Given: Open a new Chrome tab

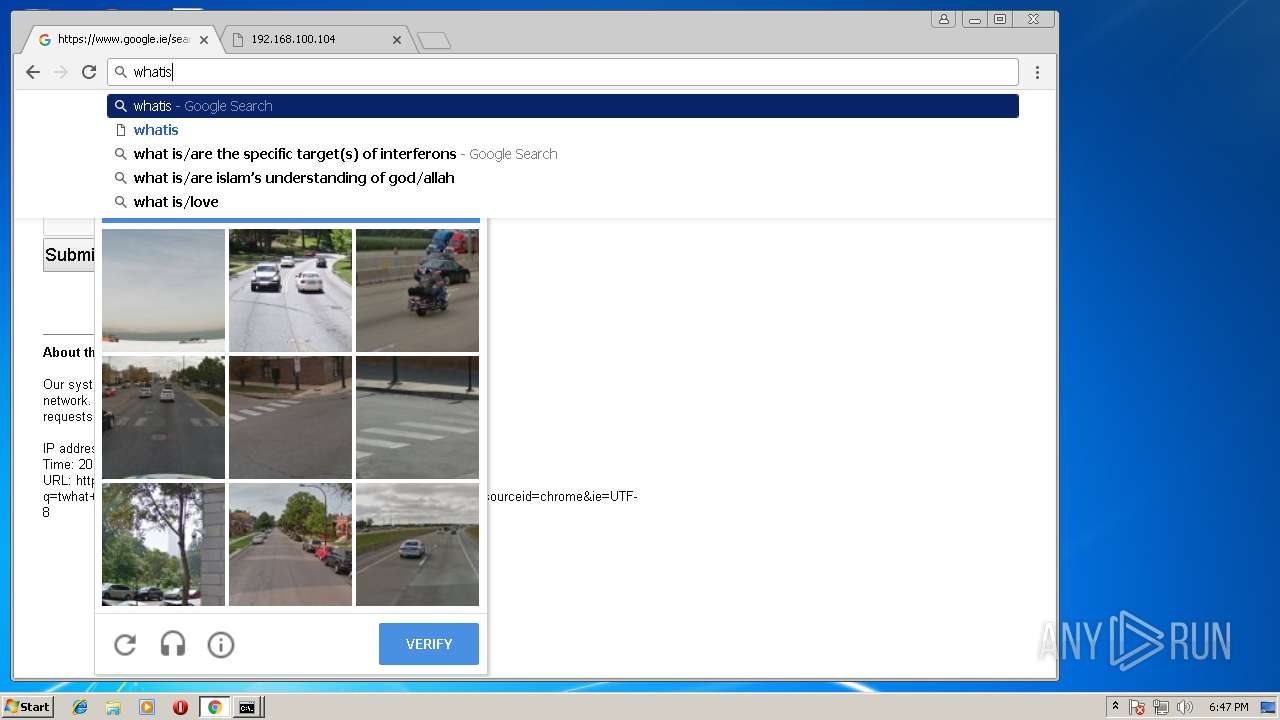Looking at the screenshot, I should click(434, 40).
